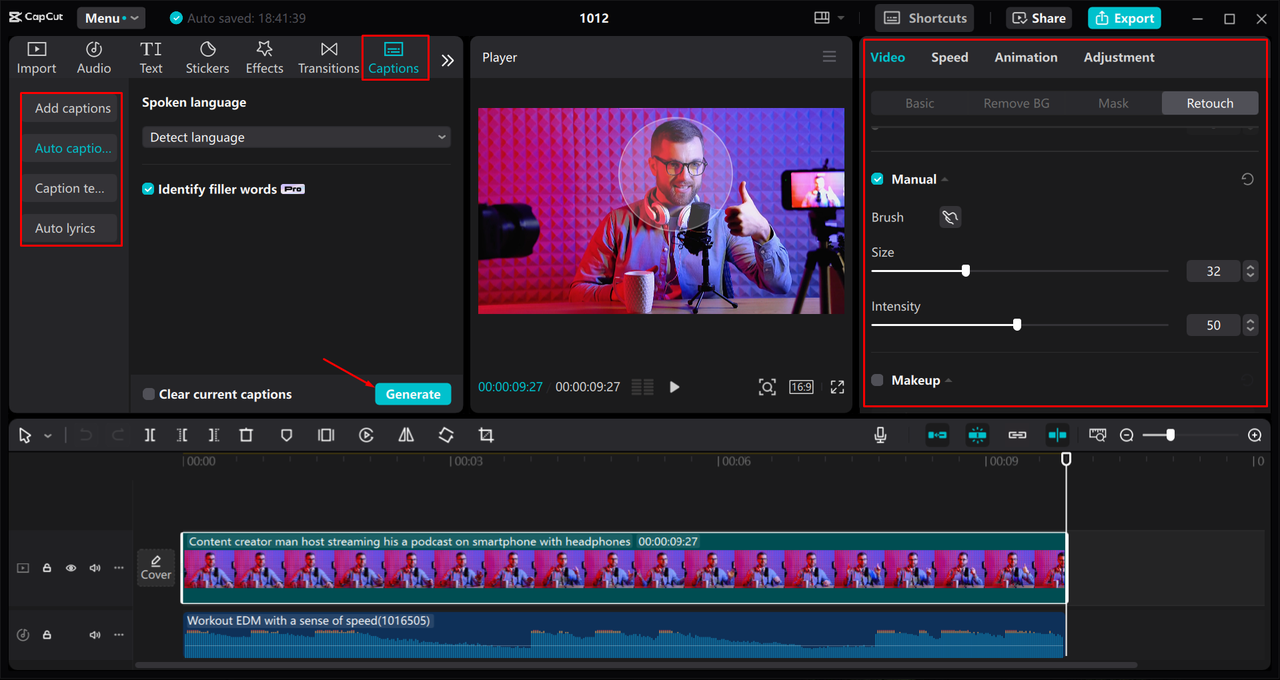Click the Undo arrow in timeline toolbar
The height and width of the screenshot is (680, 1280).
pos(86,435)
